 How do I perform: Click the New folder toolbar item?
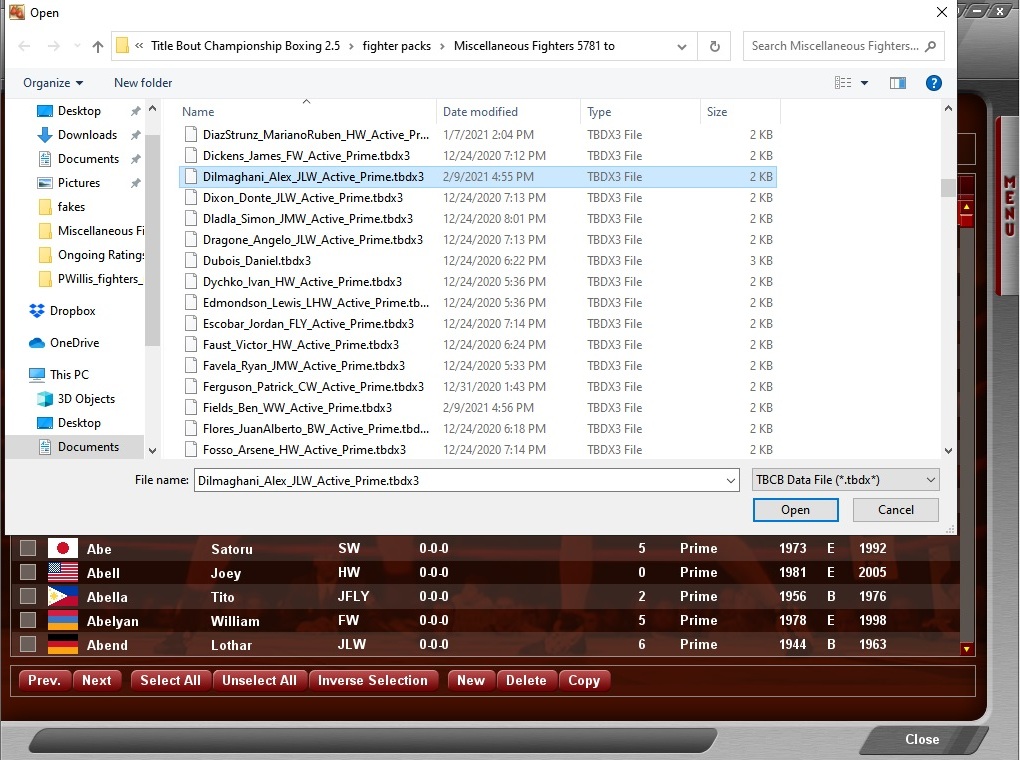(x=143, y=83)
